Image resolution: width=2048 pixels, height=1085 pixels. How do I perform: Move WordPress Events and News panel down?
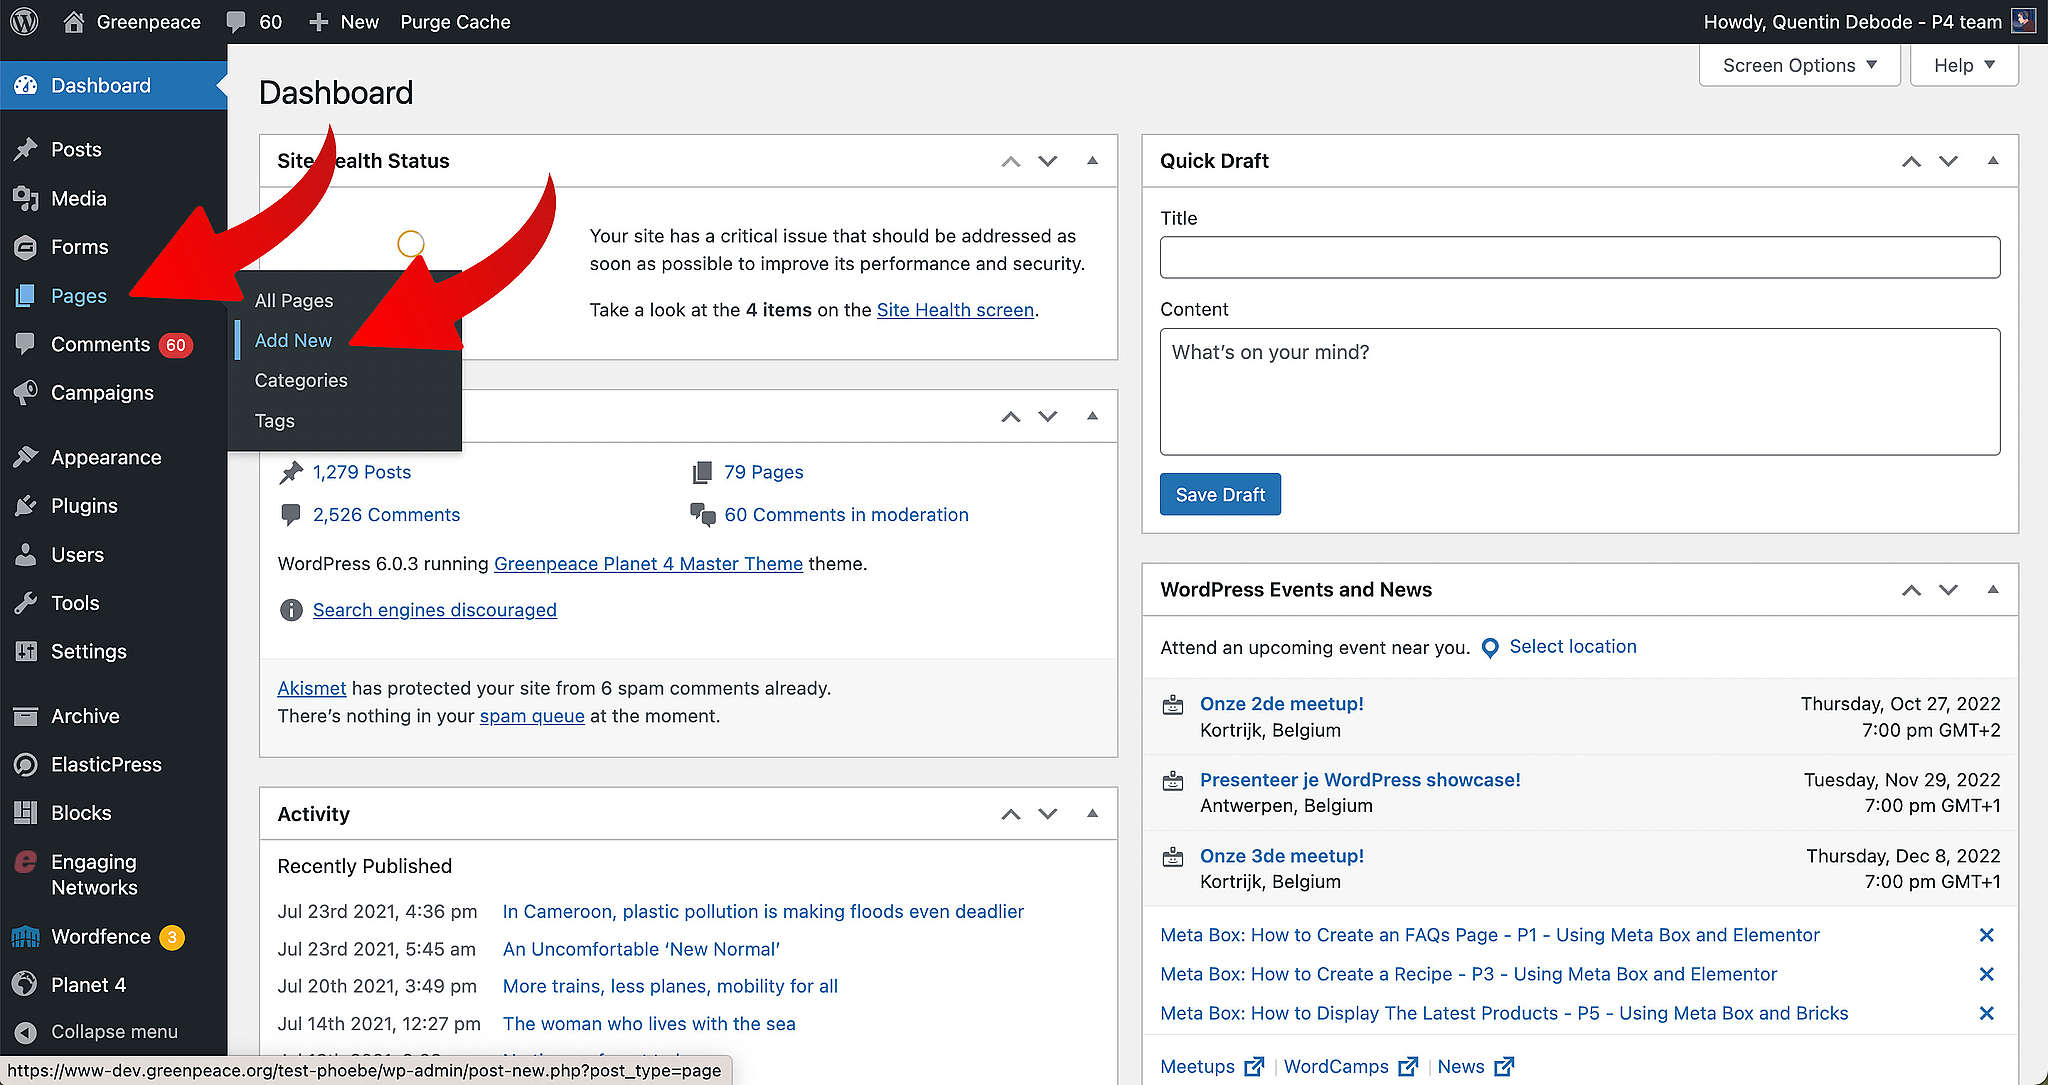click(1948, 590)
